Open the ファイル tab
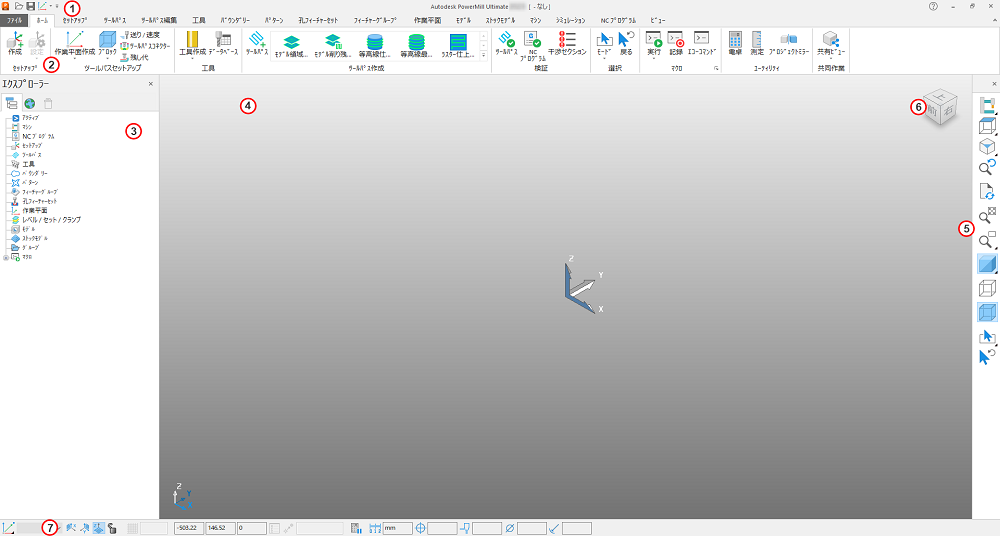Viewport: 1000px width, 536px height. tap(14, 20)
